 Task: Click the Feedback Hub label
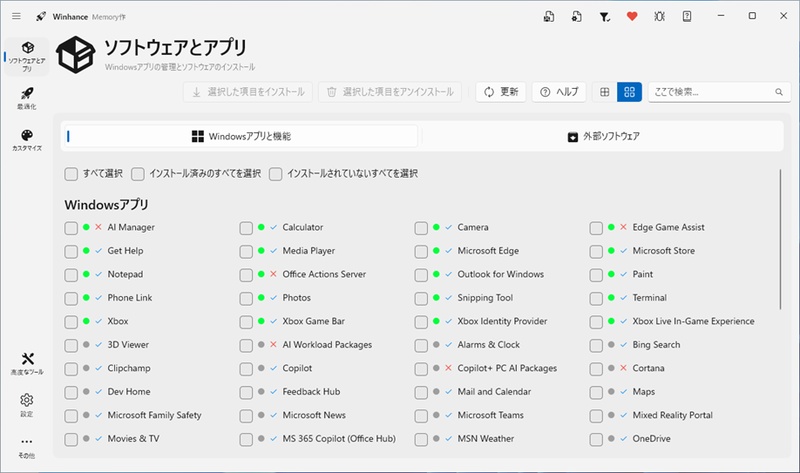[x=311, y=391]
